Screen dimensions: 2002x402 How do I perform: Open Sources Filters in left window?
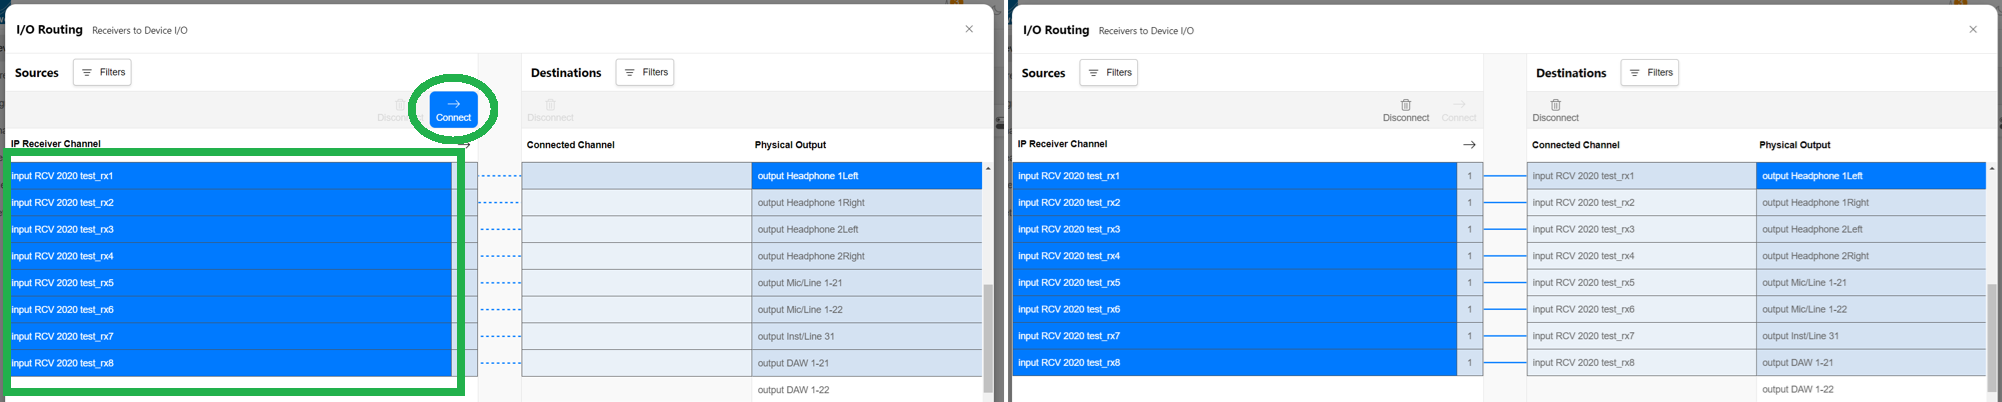coord(102,72)
